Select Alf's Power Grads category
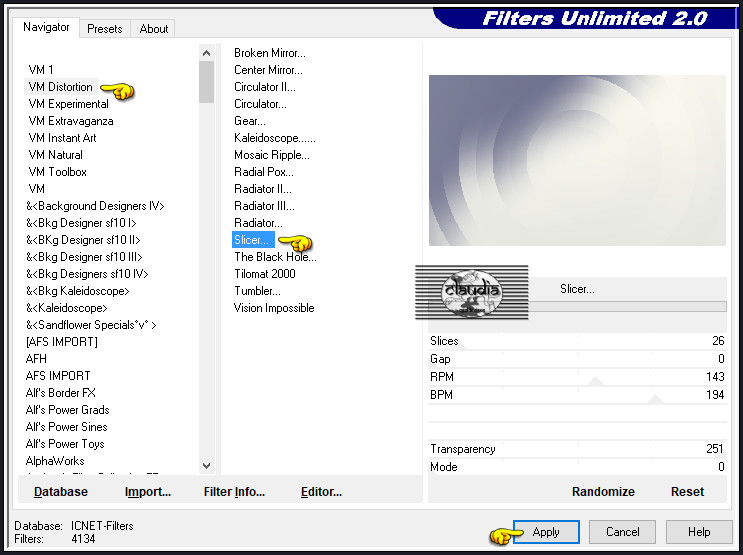This screenshot has width=743, height=555. (x=67, y=410)
